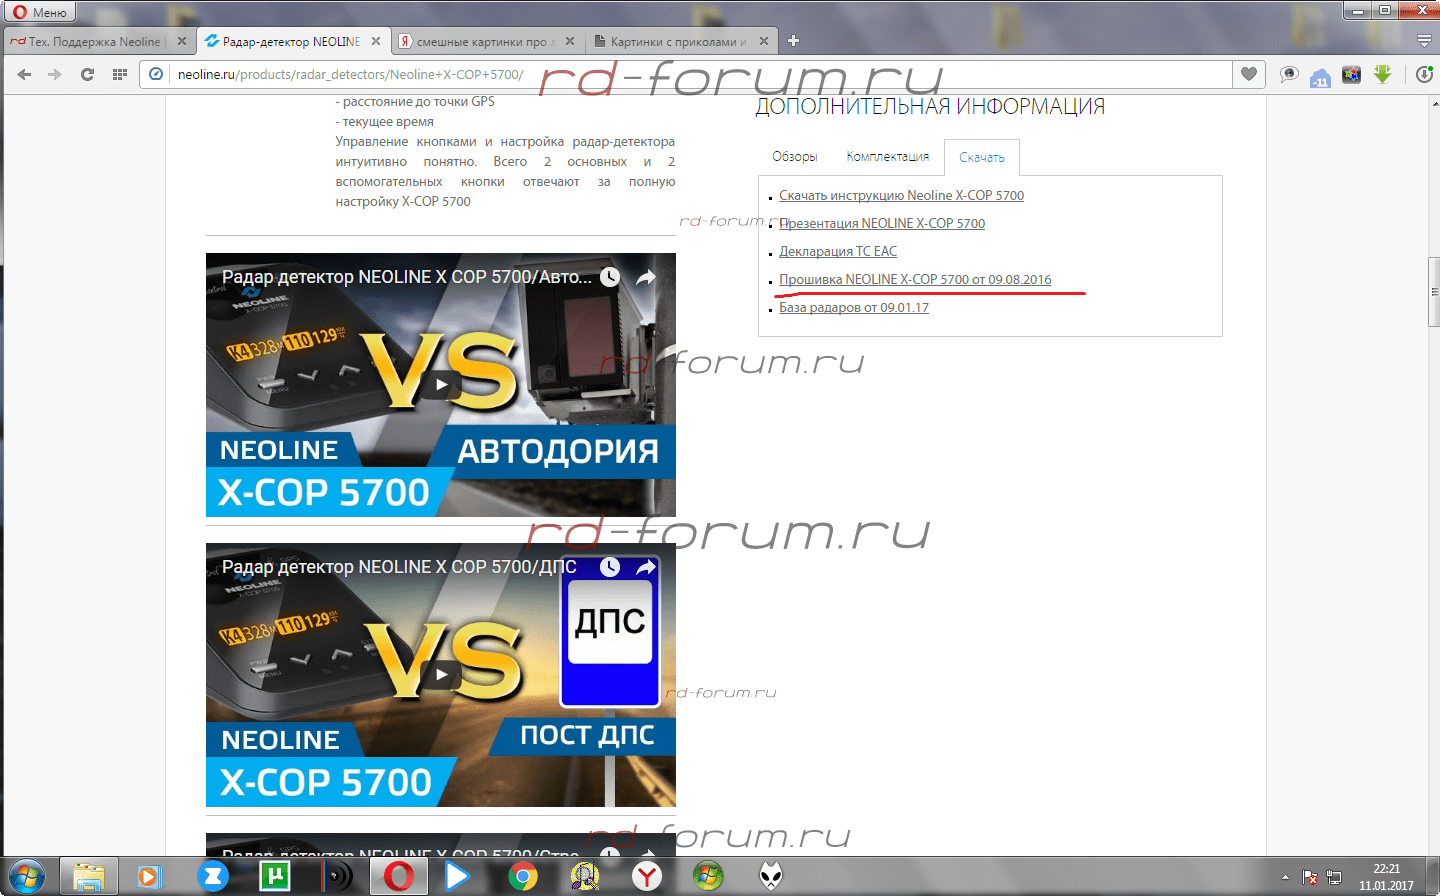1440x896 pixels.
Task: Go back with the browser back arrow
Action: [x=25, y=74]
